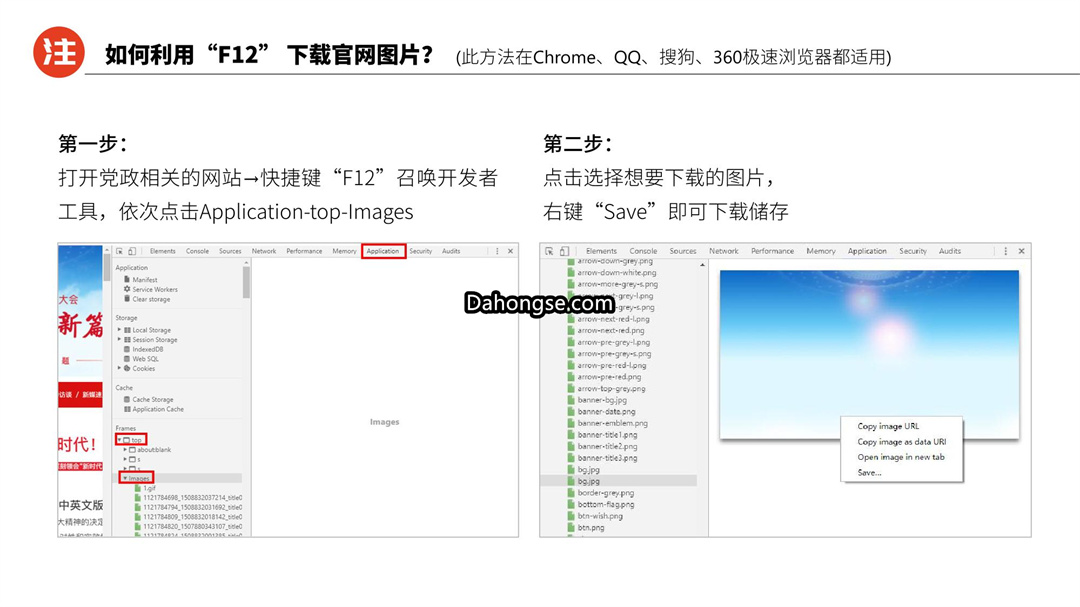Open the Application tab in step-one DevTools
Viewport: 1080px width, 607px height.
tap(383, 251)
